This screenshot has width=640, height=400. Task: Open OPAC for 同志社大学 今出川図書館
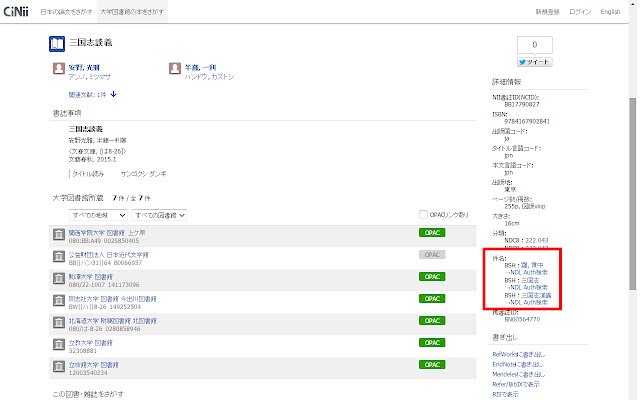tap(432, 299)
